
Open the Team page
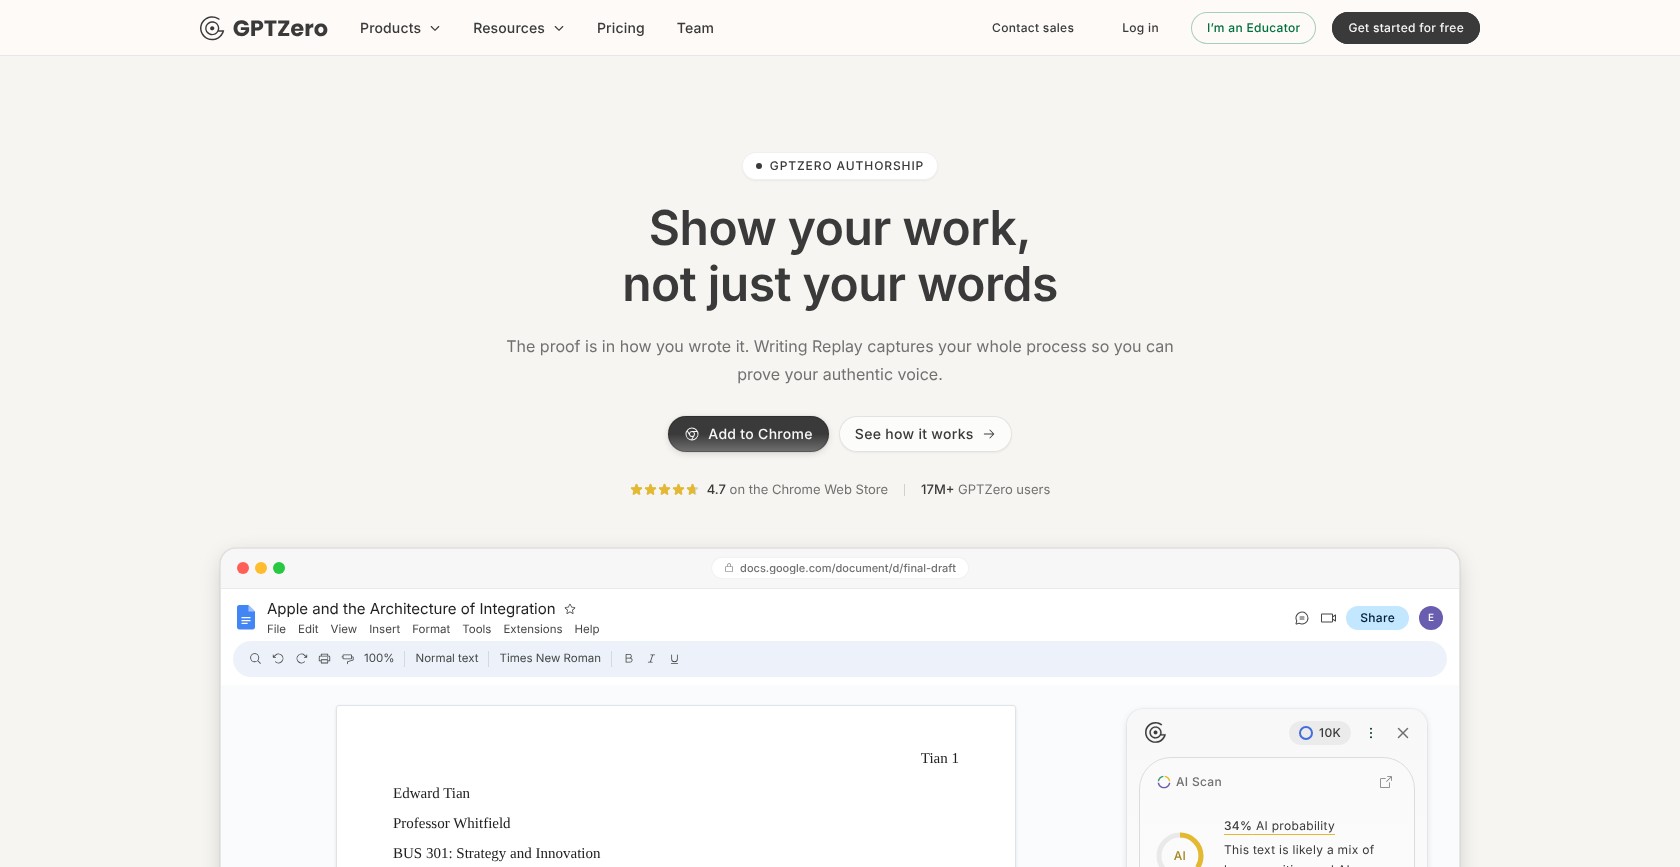(695, 28)
